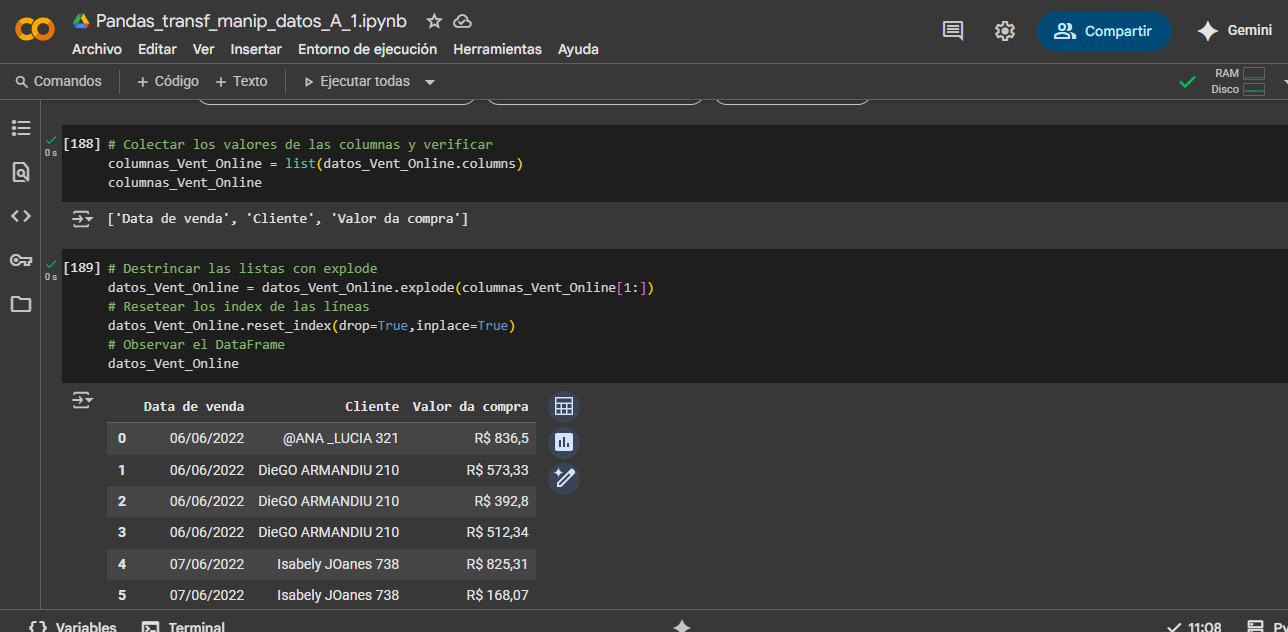Viewport: 1288px width, 632px height.
Task: Add a text cell with + Texto
Action: (x=241, y=82)
